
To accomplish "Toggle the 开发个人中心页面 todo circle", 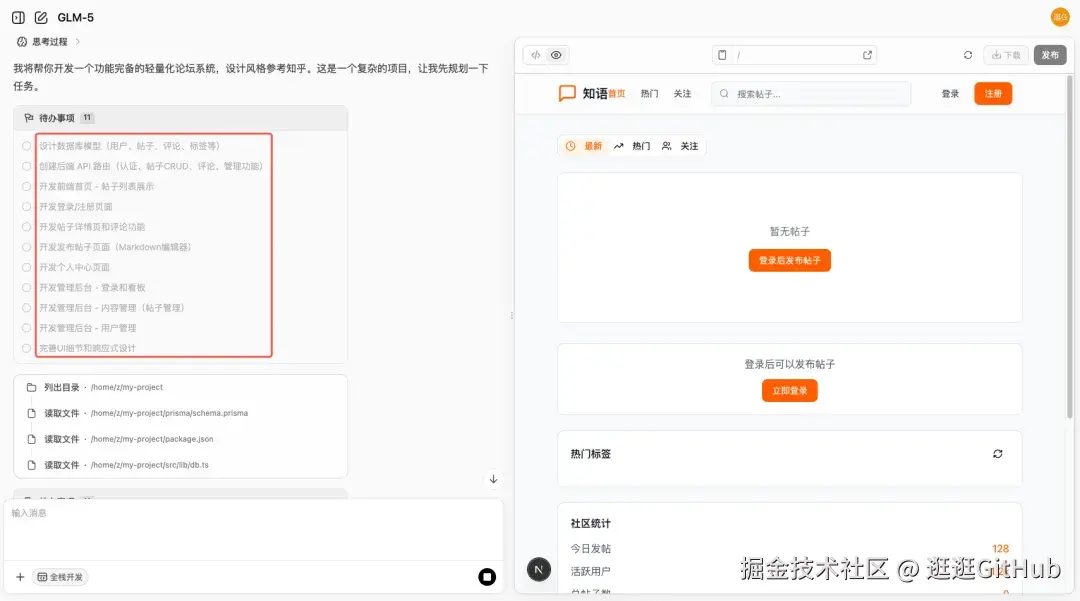I will (26, 267).
